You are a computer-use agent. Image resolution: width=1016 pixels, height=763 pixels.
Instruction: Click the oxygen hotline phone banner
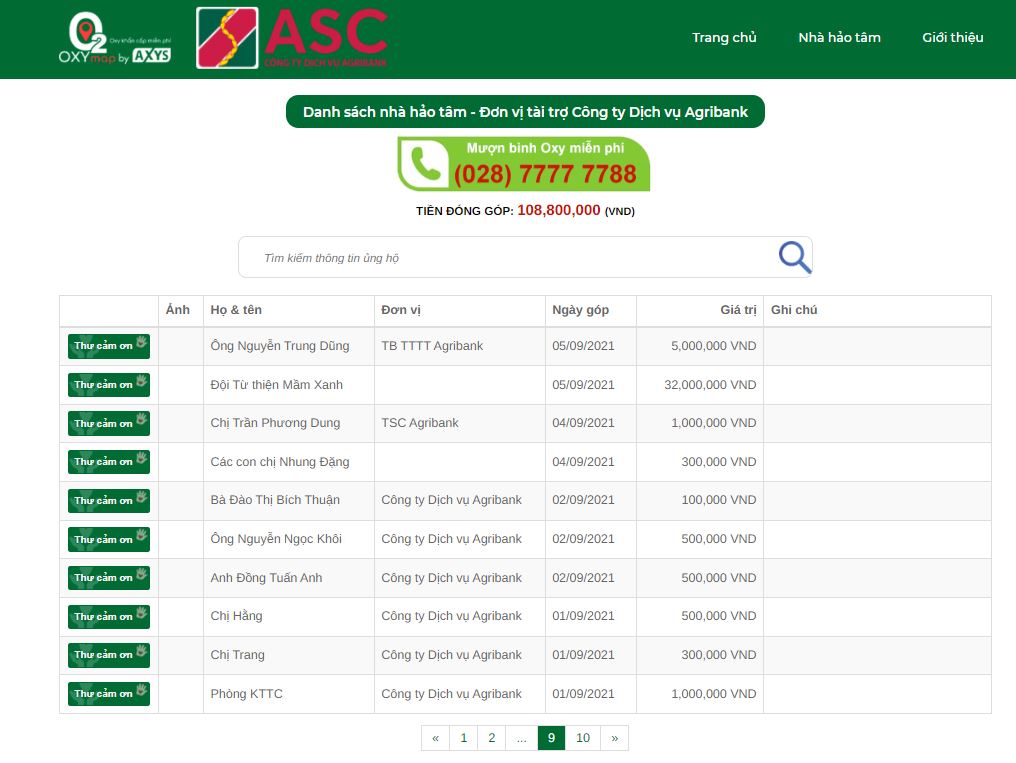point(524,164)
